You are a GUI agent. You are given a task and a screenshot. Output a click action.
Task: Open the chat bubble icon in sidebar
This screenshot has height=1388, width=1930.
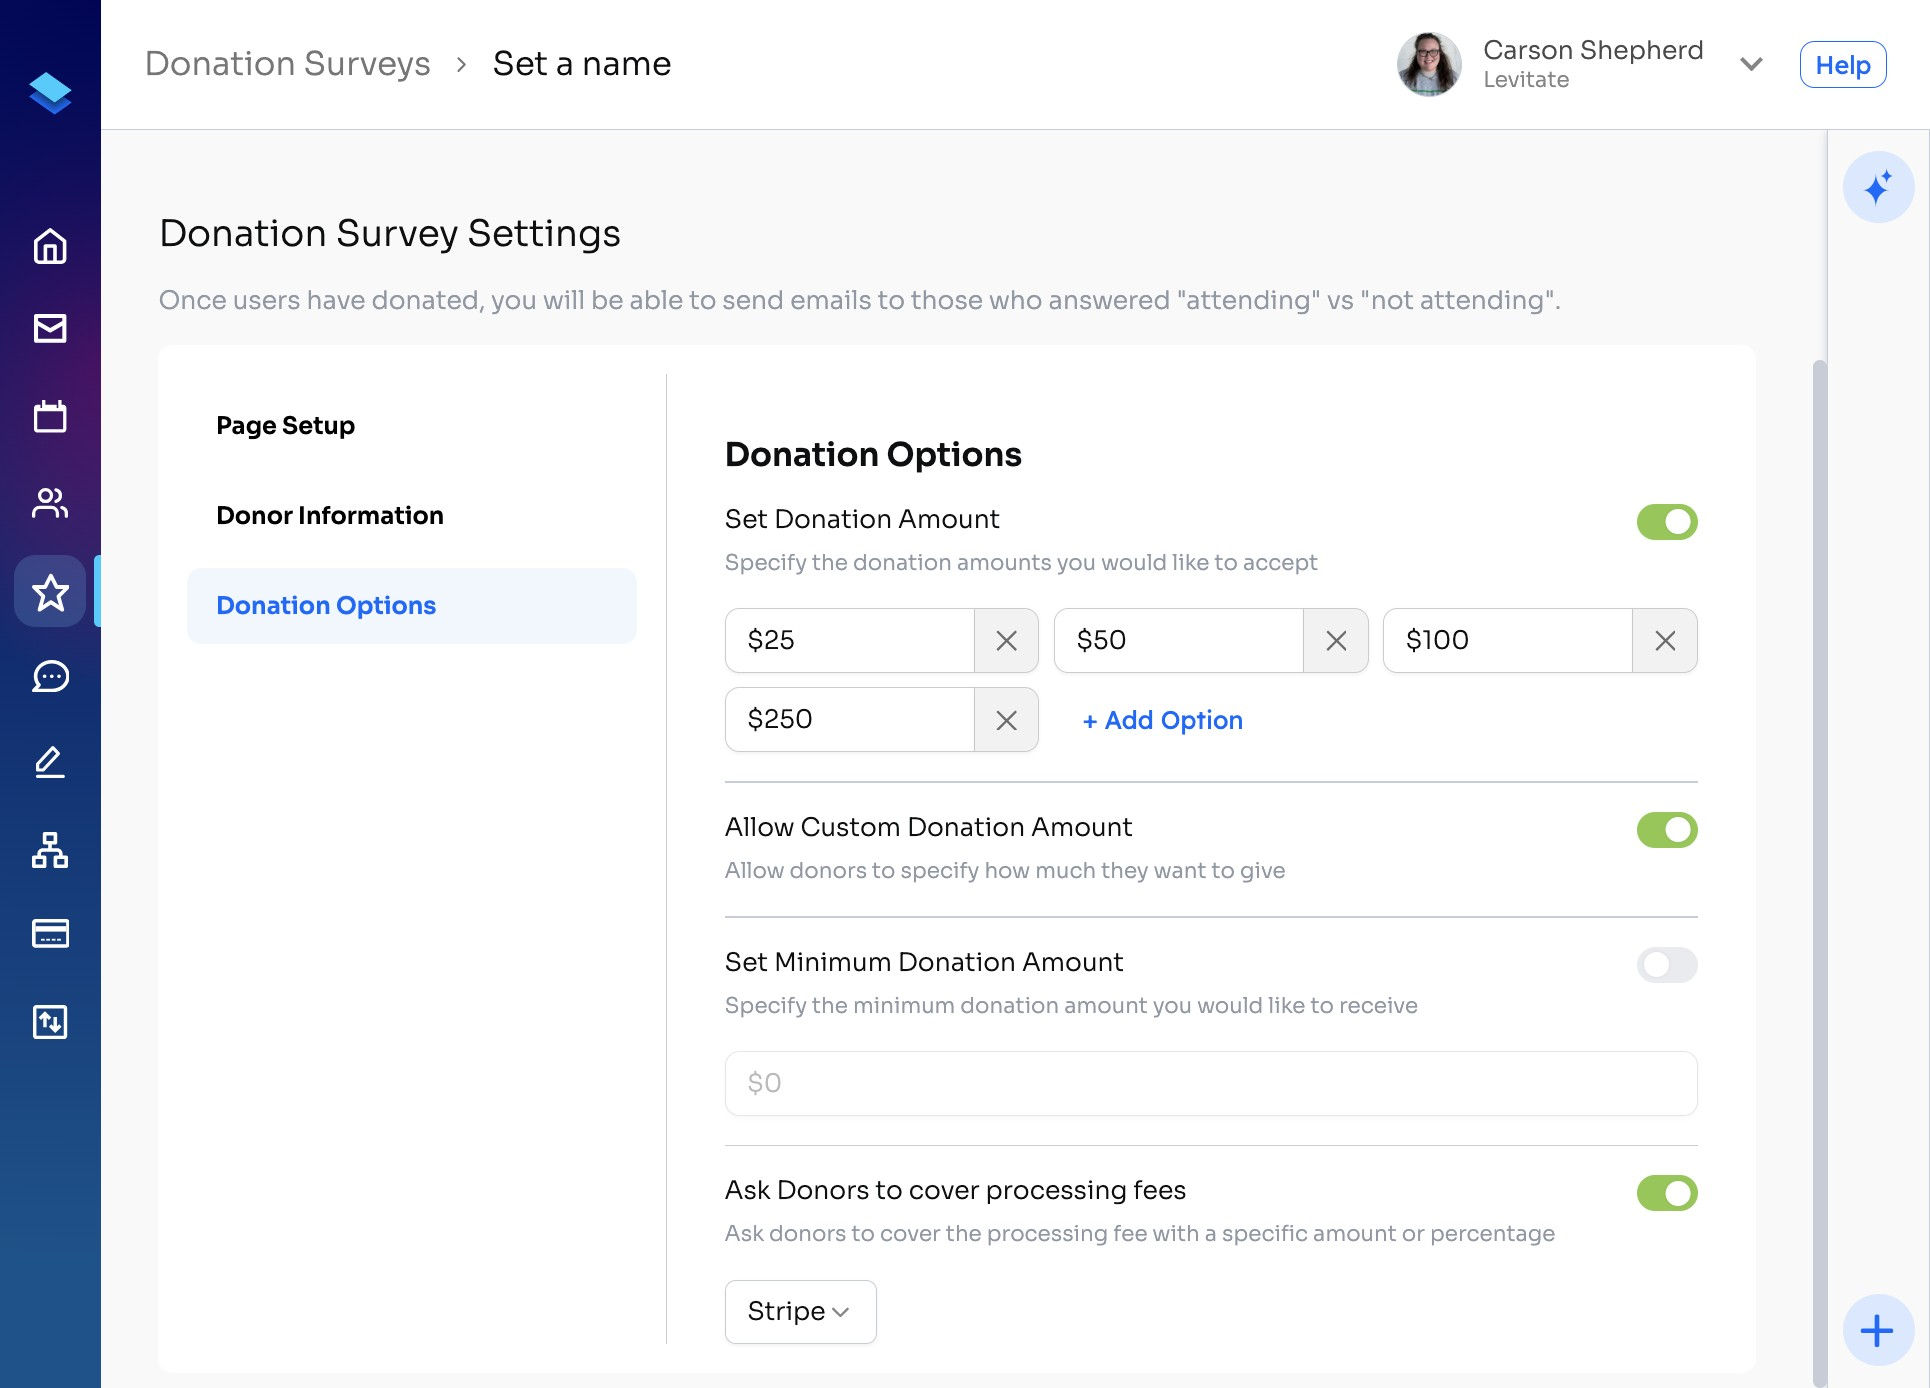50,677
